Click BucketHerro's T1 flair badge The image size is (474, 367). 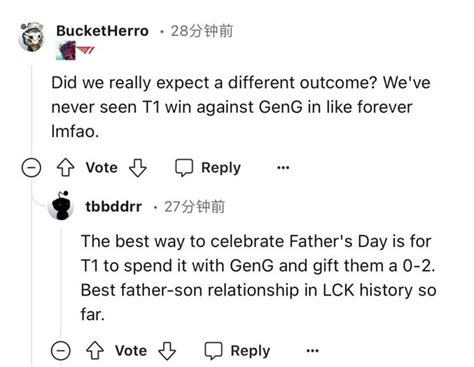pos(86,51)
